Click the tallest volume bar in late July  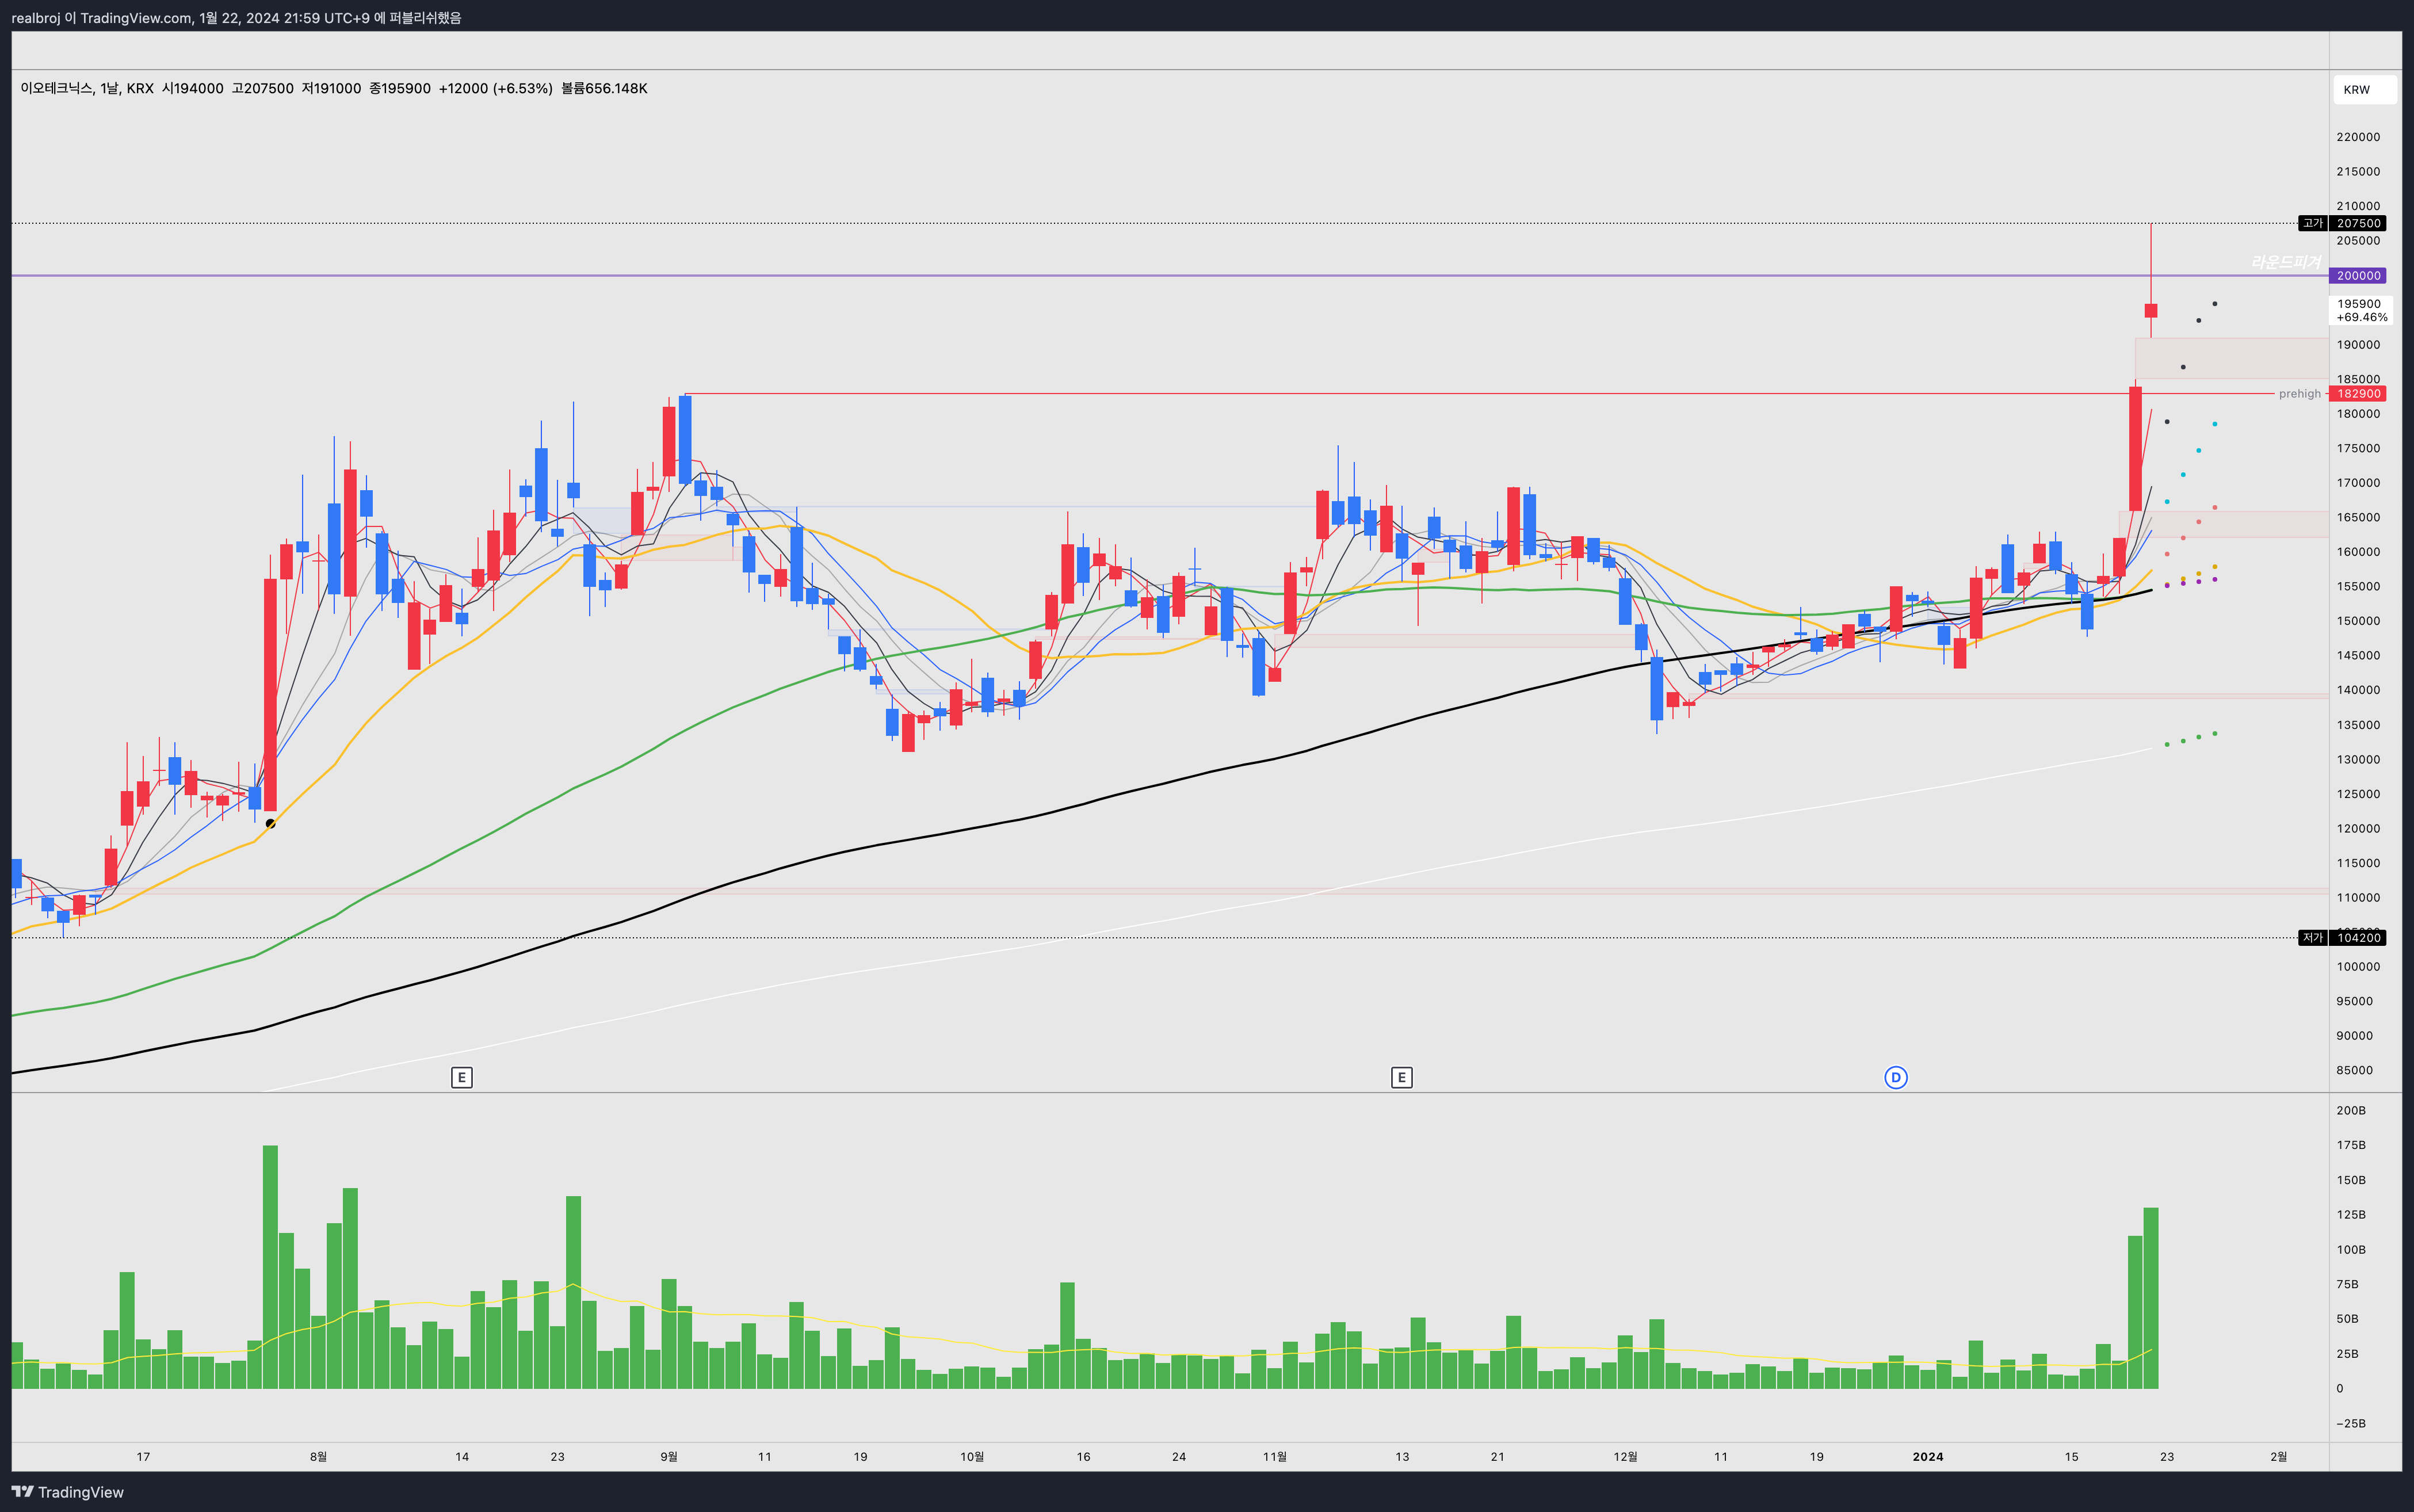(270, 1265)
